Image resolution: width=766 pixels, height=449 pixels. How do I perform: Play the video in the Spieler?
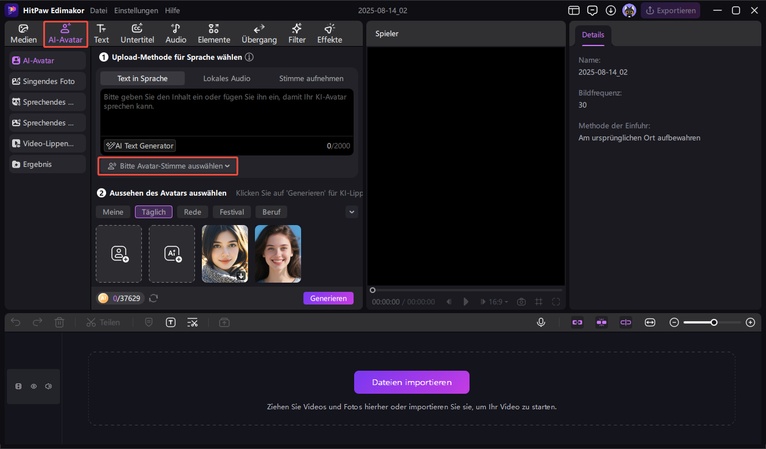[466, 302]
